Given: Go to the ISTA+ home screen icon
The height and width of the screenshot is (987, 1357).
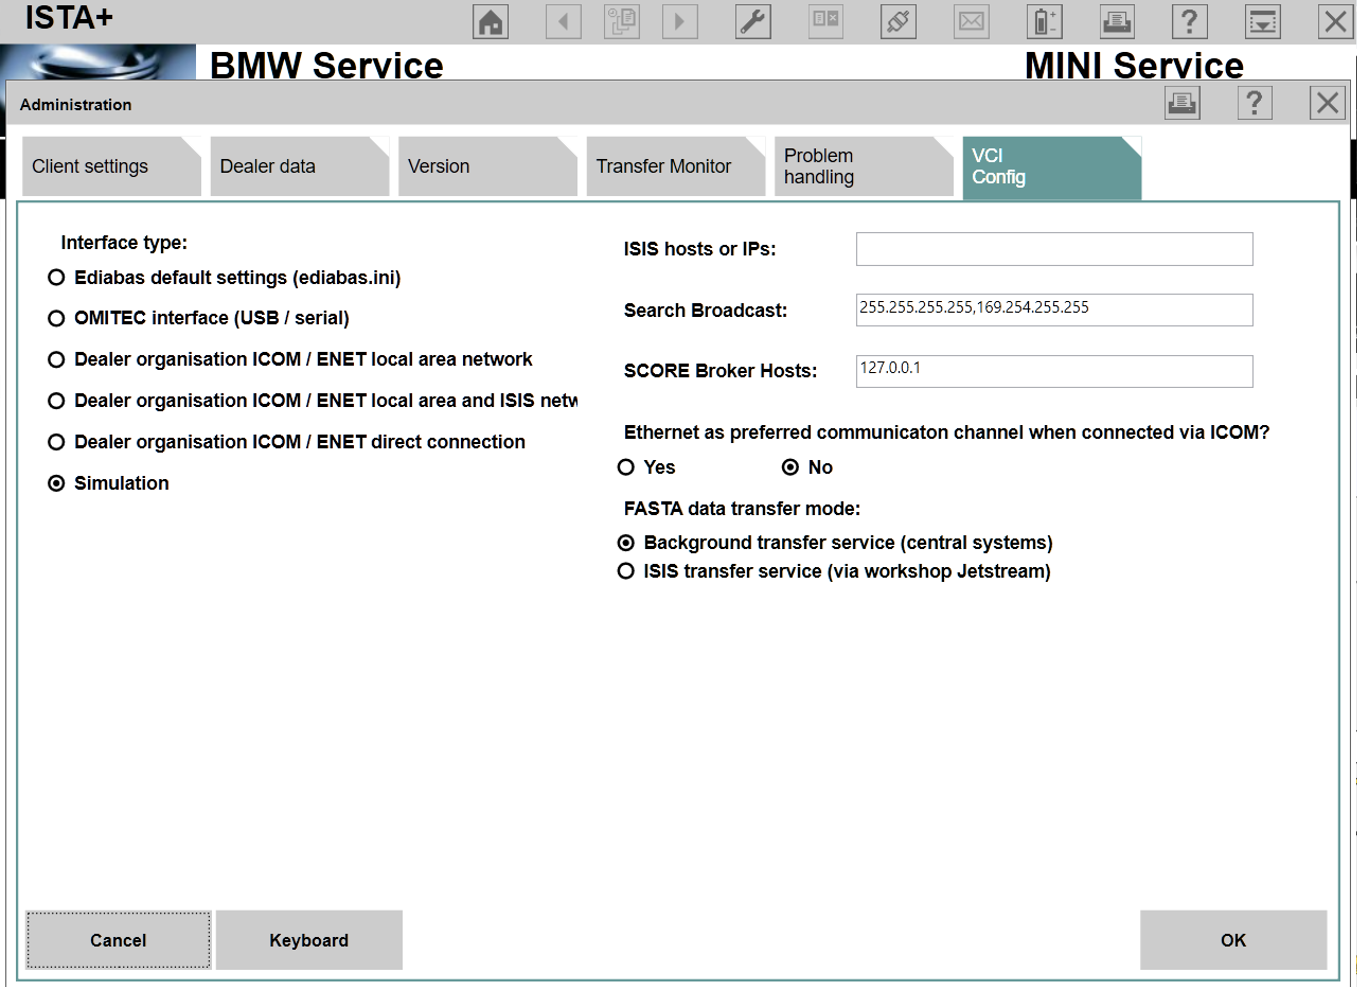Looking at the screenshot, I should click(490, 21).
